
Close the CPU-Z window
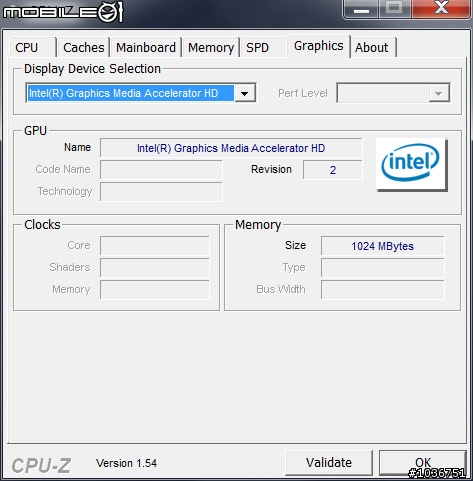click(441, 9)
